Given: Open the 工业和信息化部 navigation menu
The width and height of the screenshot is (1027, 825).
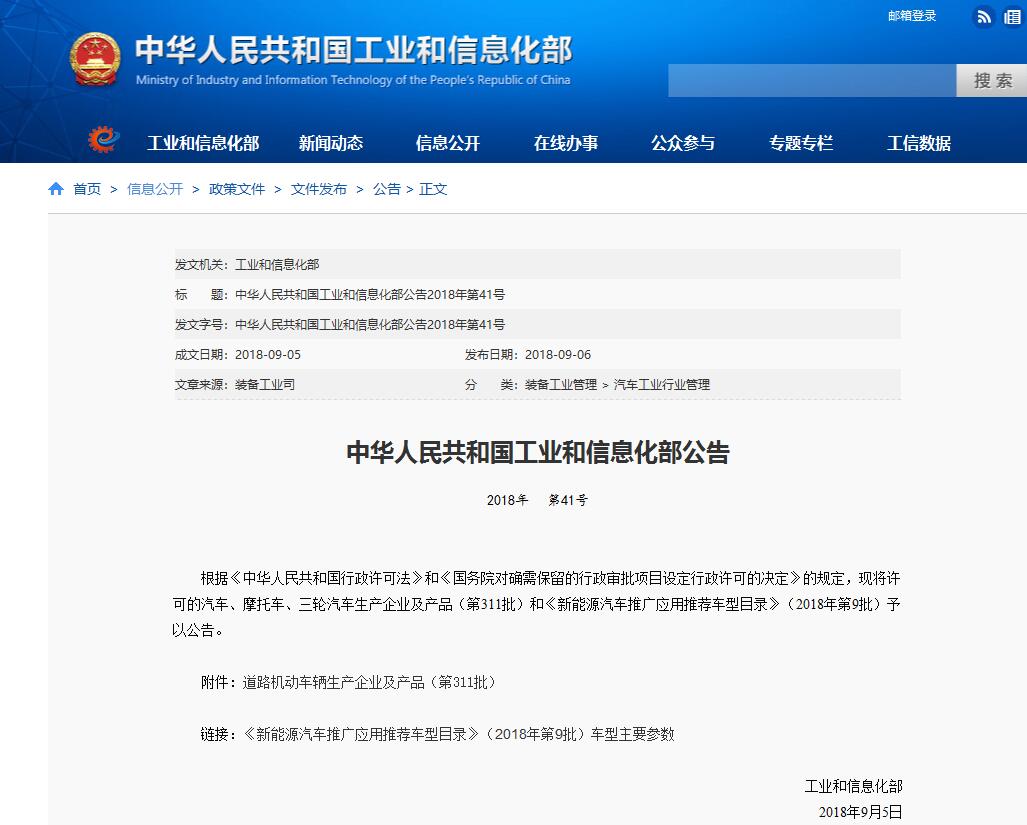Looking at the screenshot, I should tap(203, 143).
